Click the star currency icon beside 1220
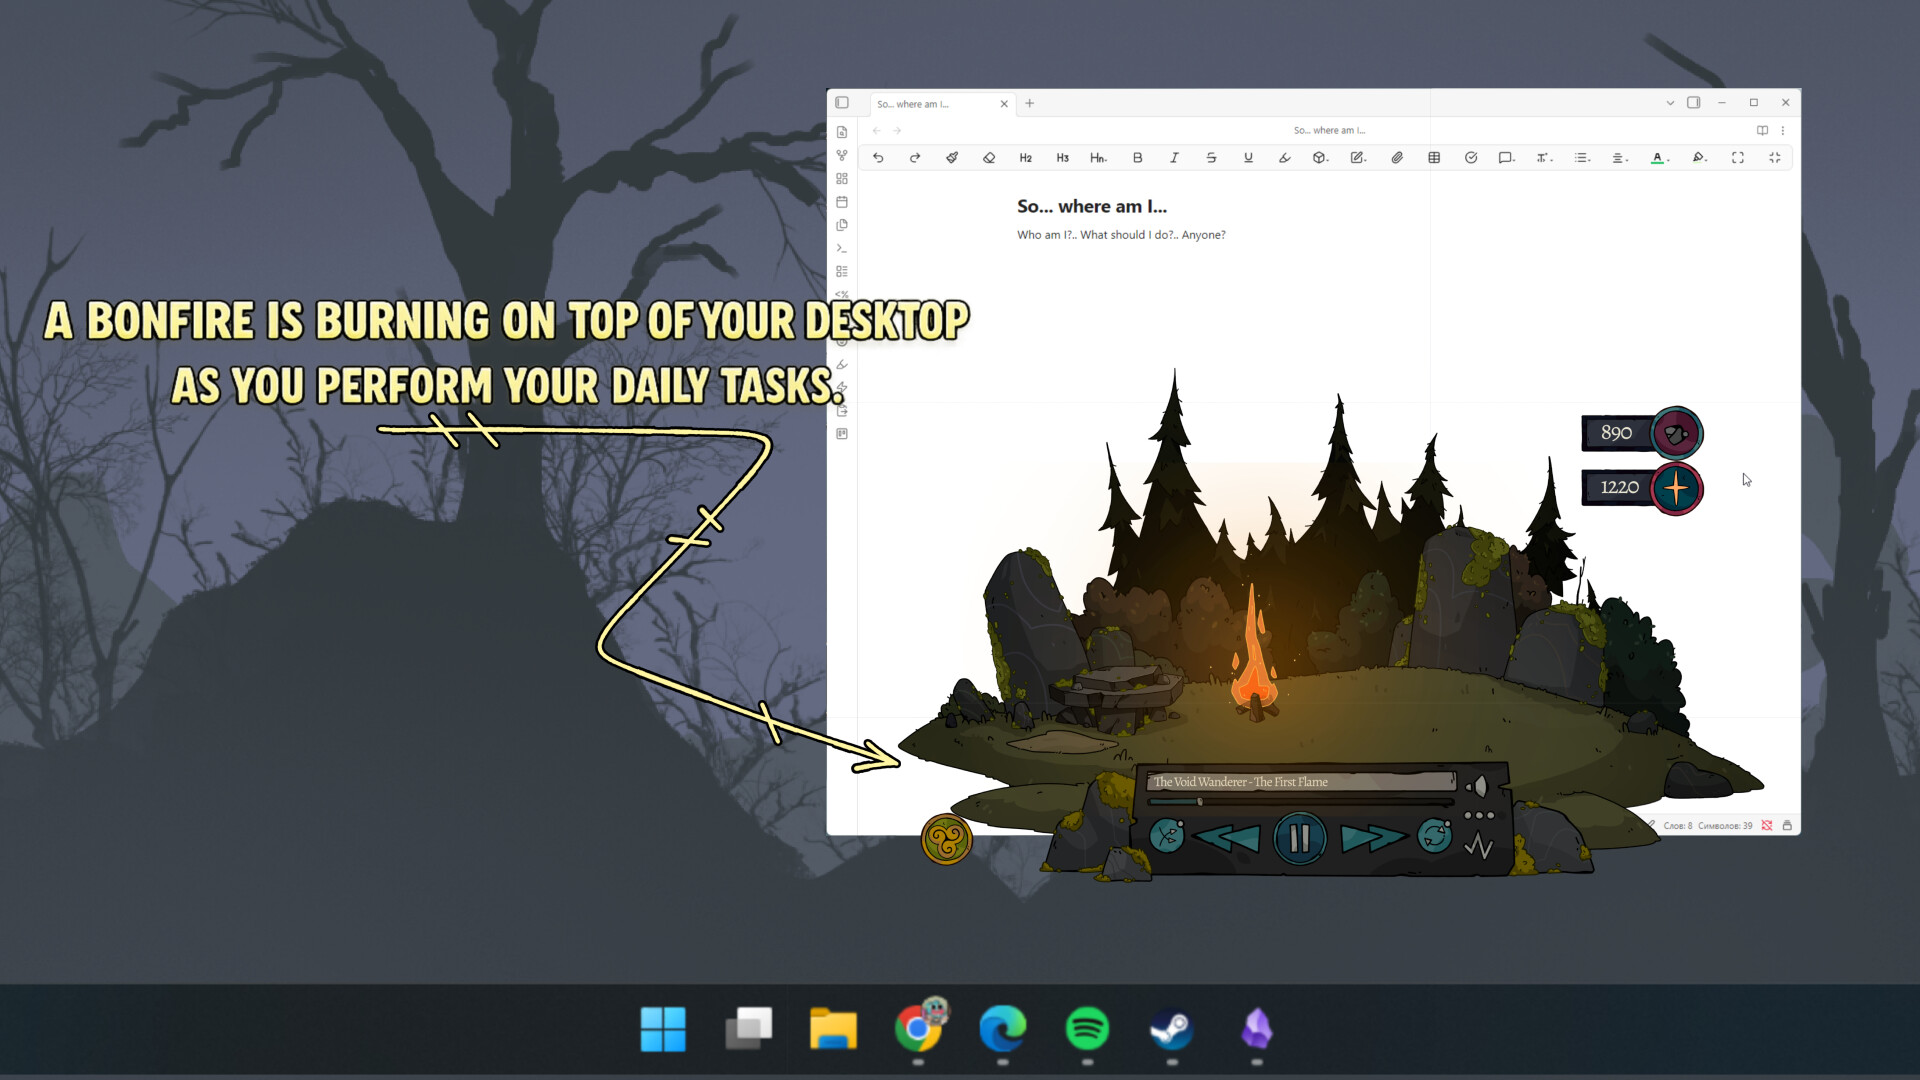Viewport: 1920px width, 1080px height. point(1677,488)
